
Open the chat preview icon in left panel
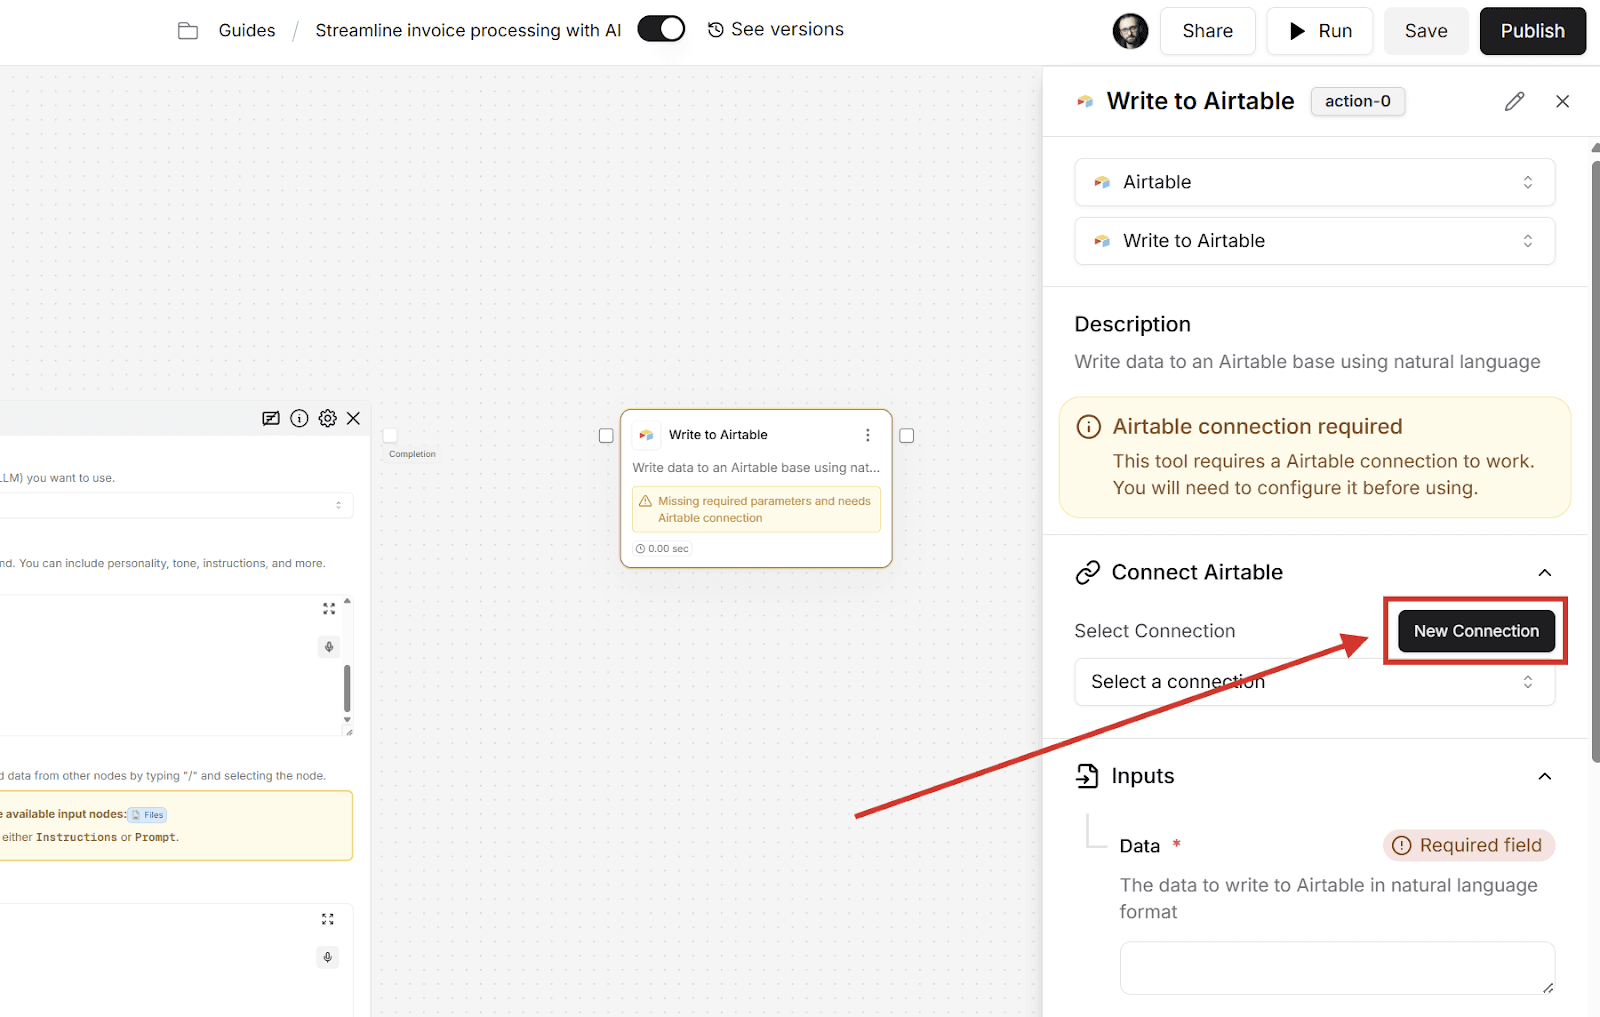(271, 419)
